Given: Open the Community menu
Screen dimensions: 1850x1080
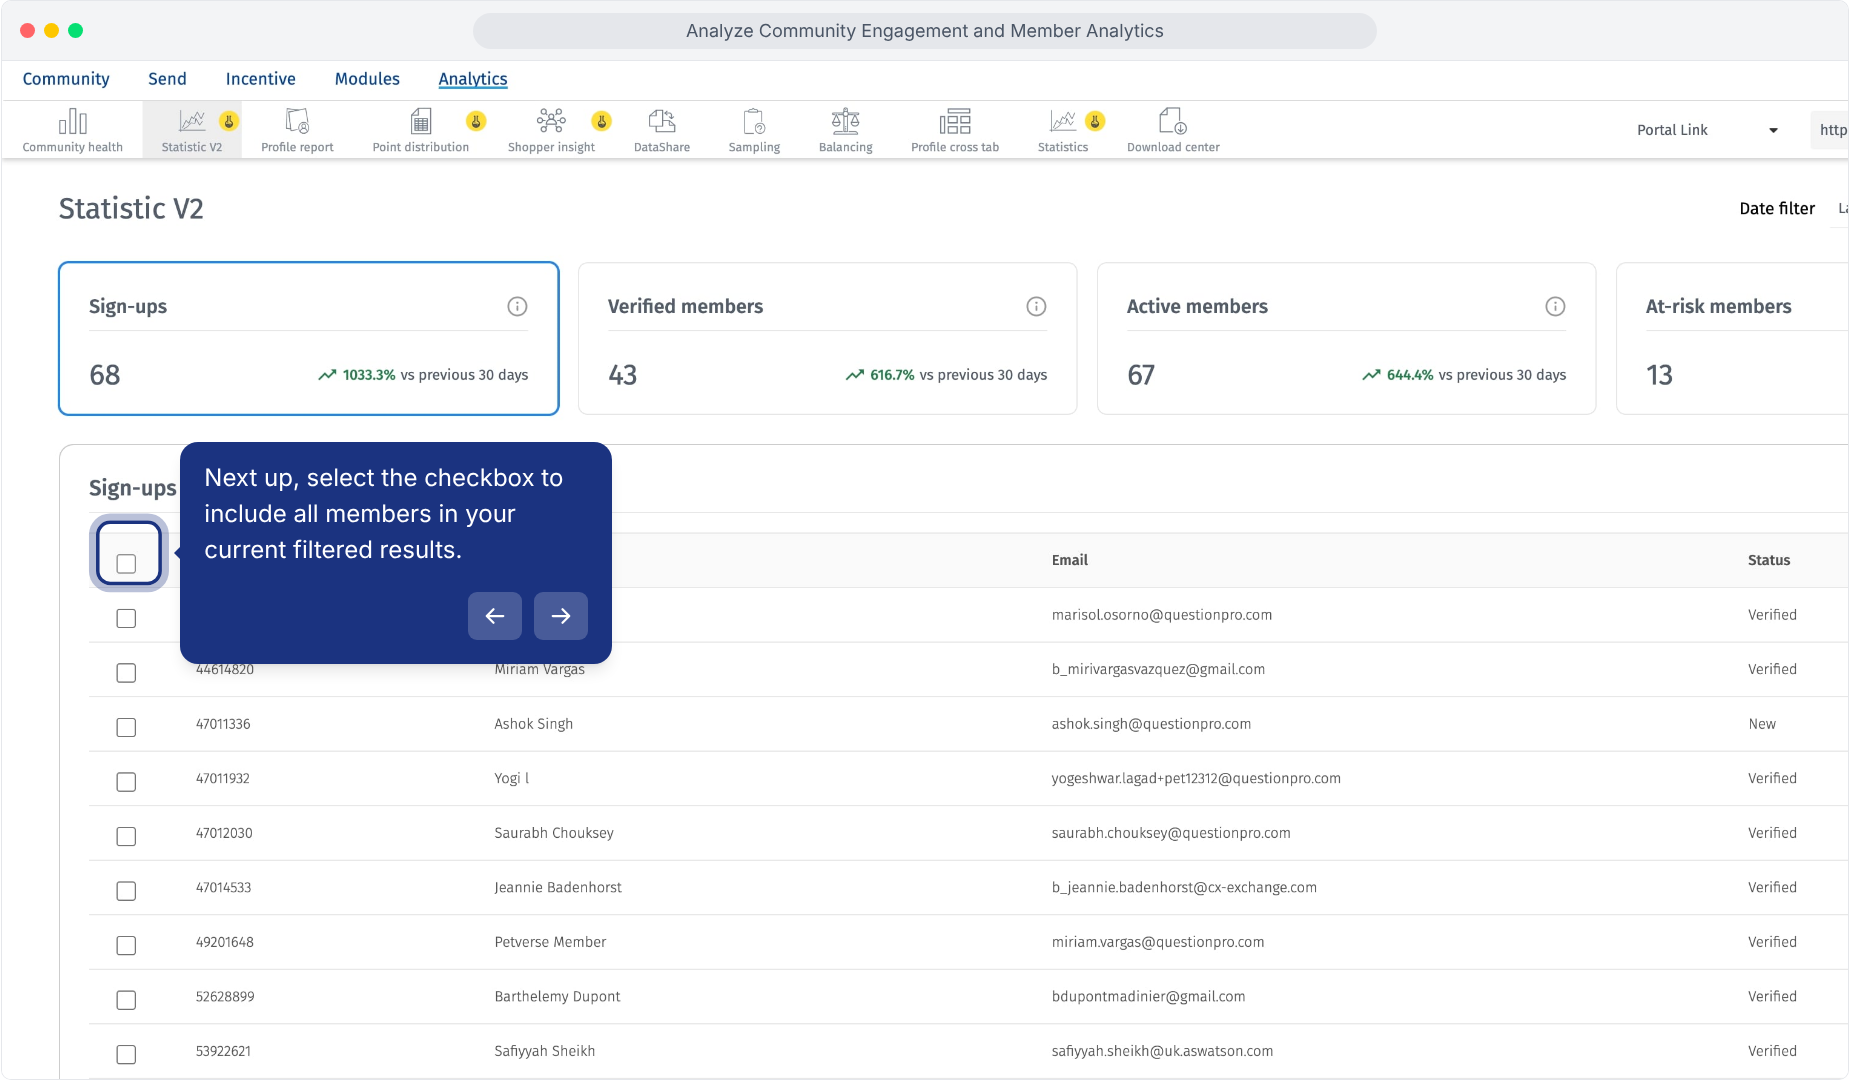Looking at the screenshot, I should pos(66,79).
